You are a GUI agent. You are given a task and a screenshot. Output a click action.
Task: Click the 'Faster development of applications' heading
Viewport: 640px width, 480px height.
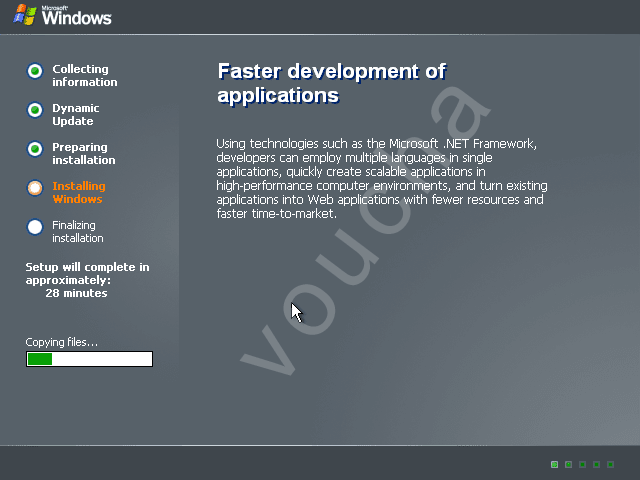pyautogui.click(x=332, y=83)
